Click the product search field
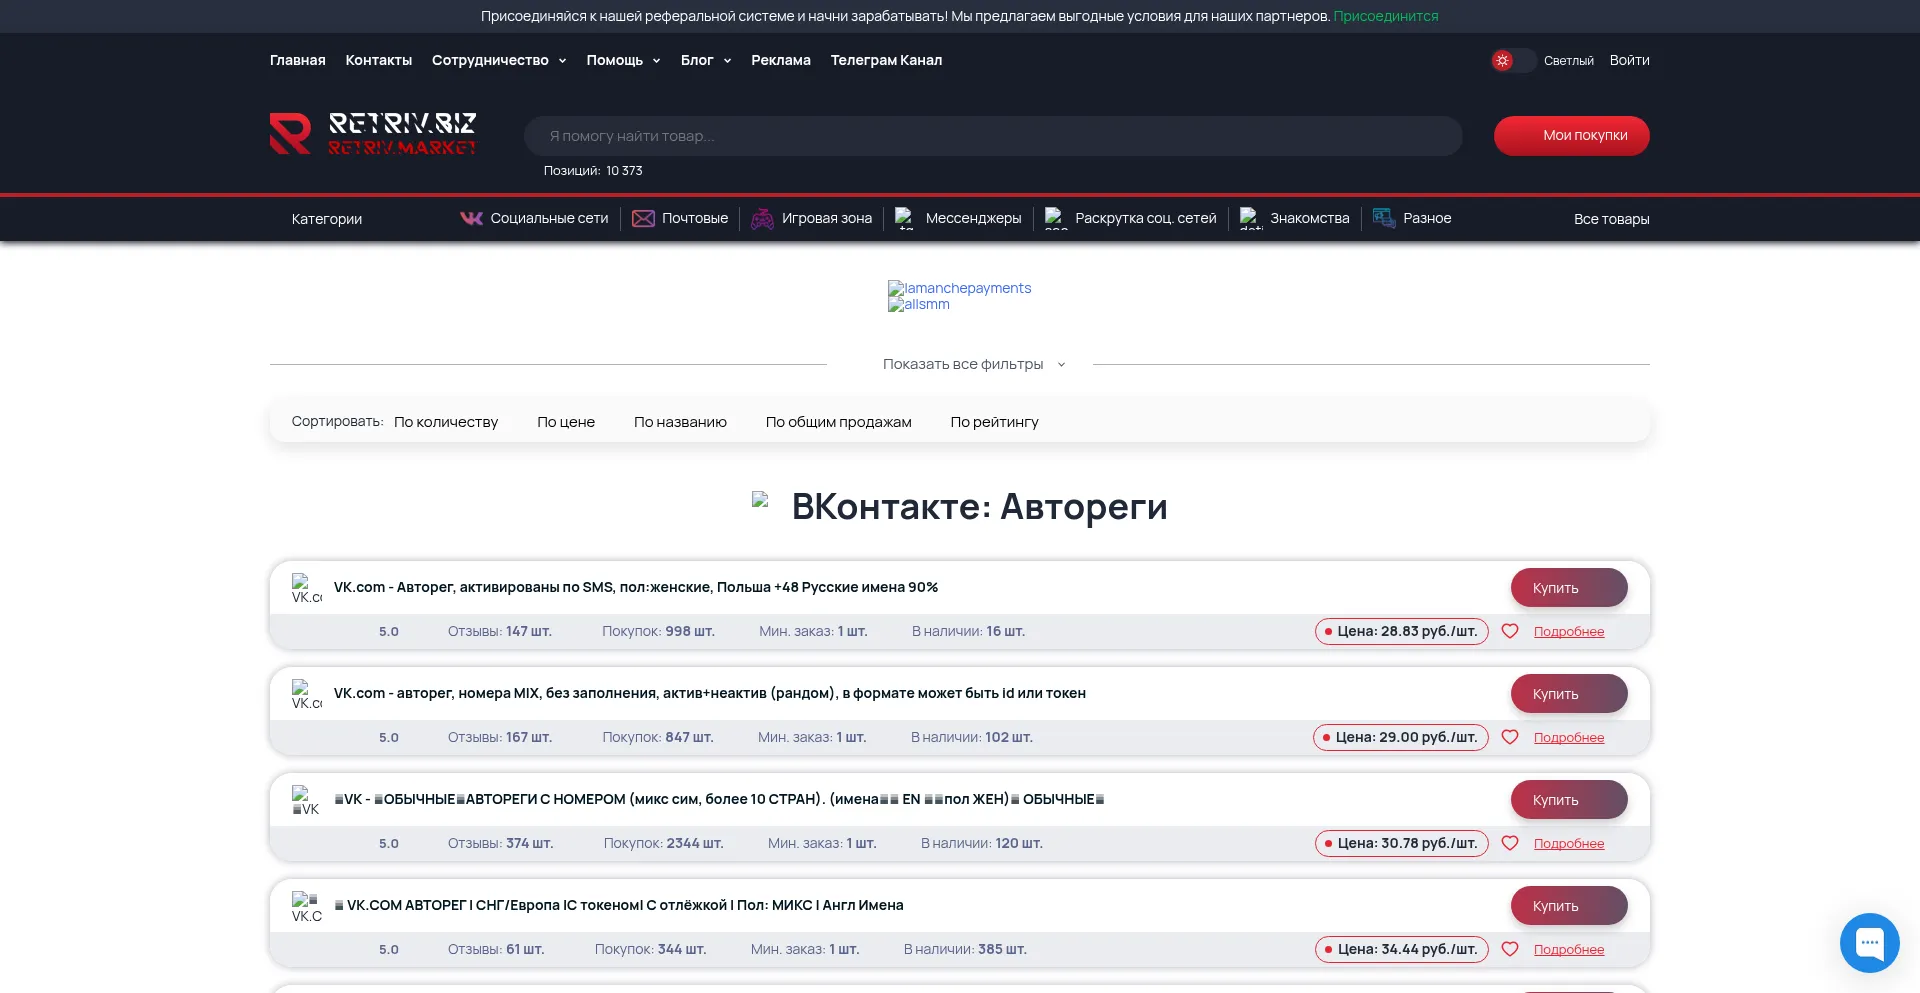 [x=992, y=136]
